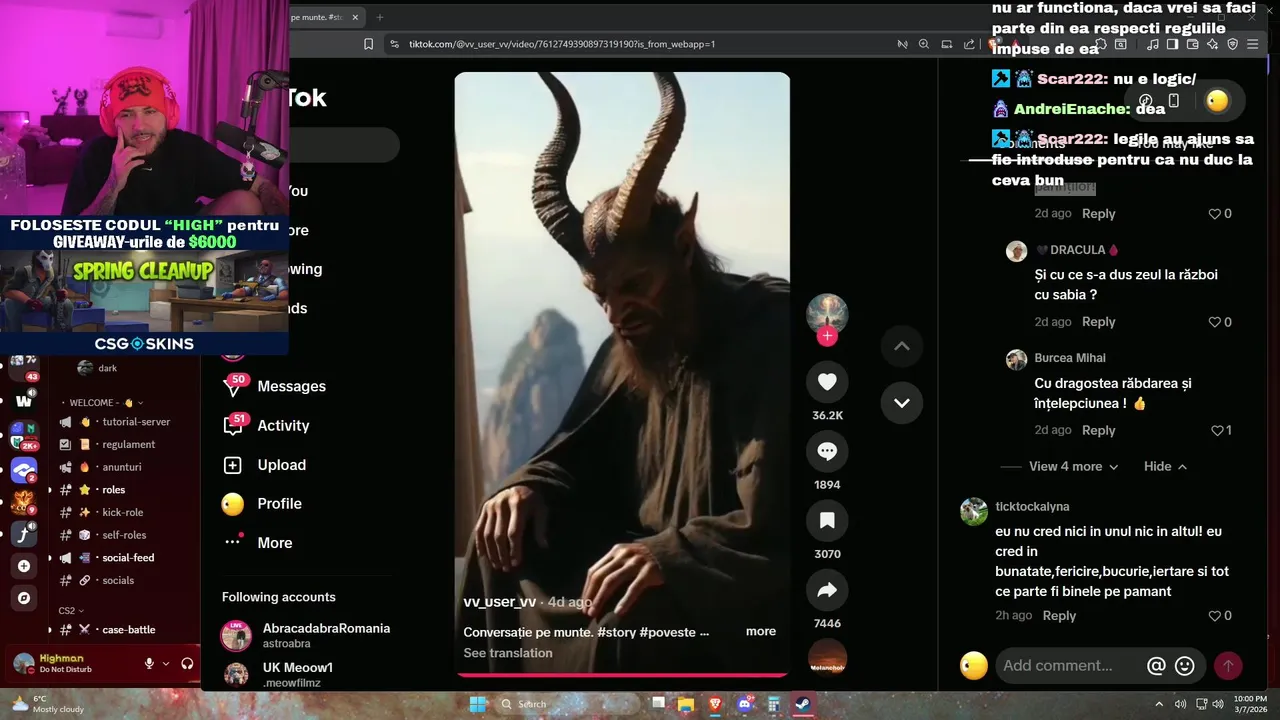This screenshot has height=720, width=1280.
Task: Open ticktockalyna's avatar
Action: (974, 511)
